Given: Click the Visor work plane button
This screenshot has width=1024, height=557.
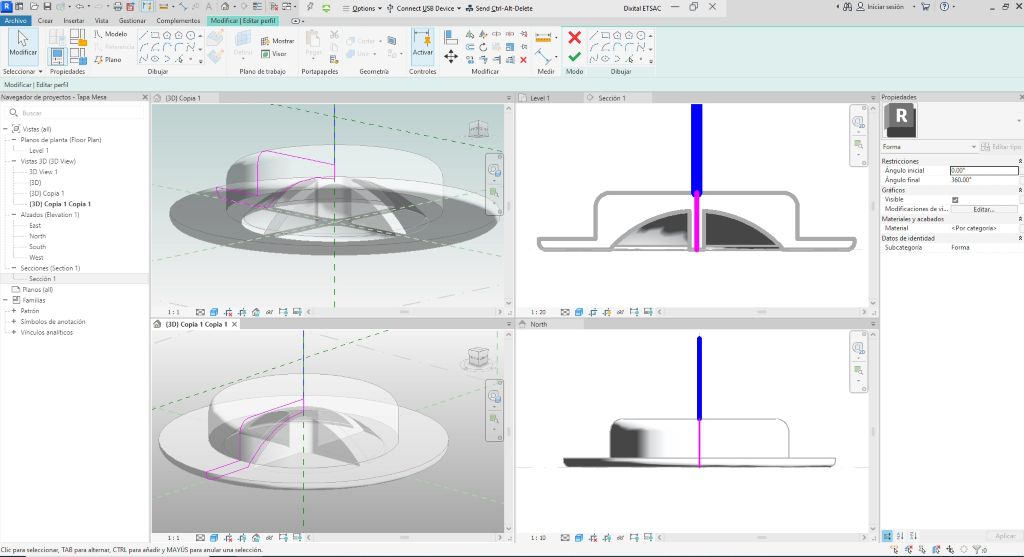Looking at the screenshot, I should coord(274,54).
